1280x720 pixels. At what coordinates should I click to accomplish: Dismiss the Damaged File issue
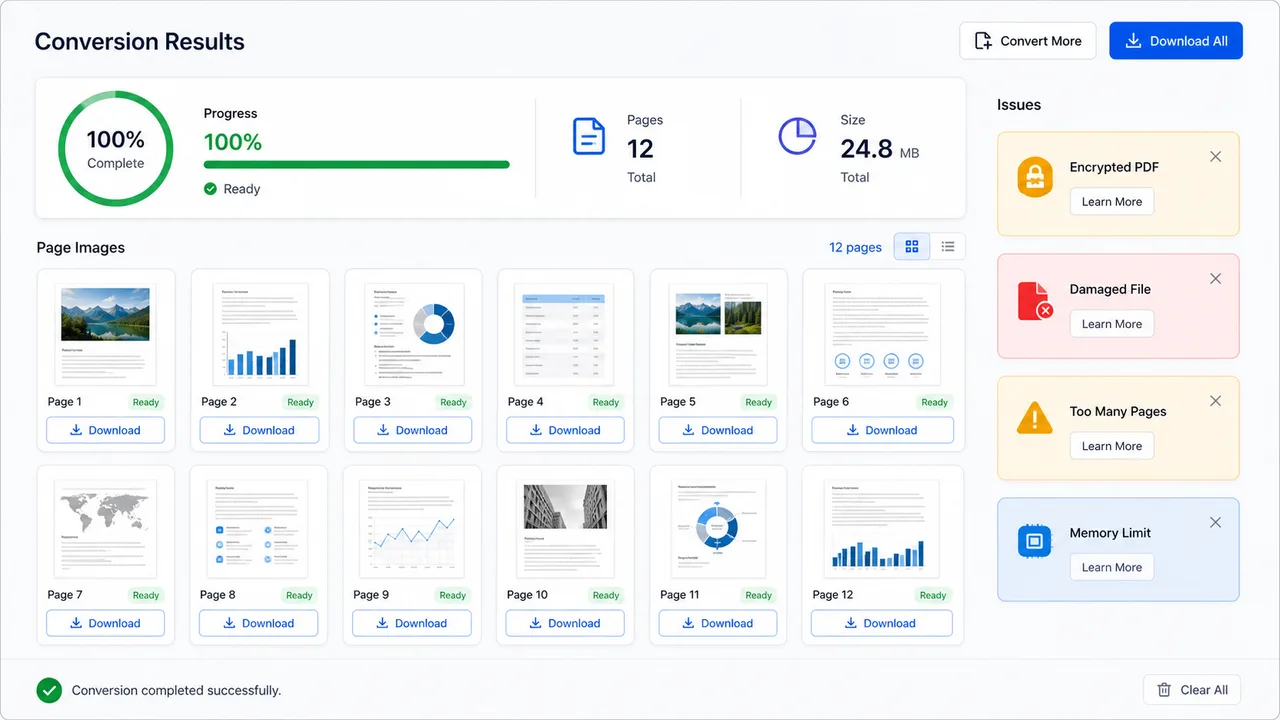tap(1216, 279)
